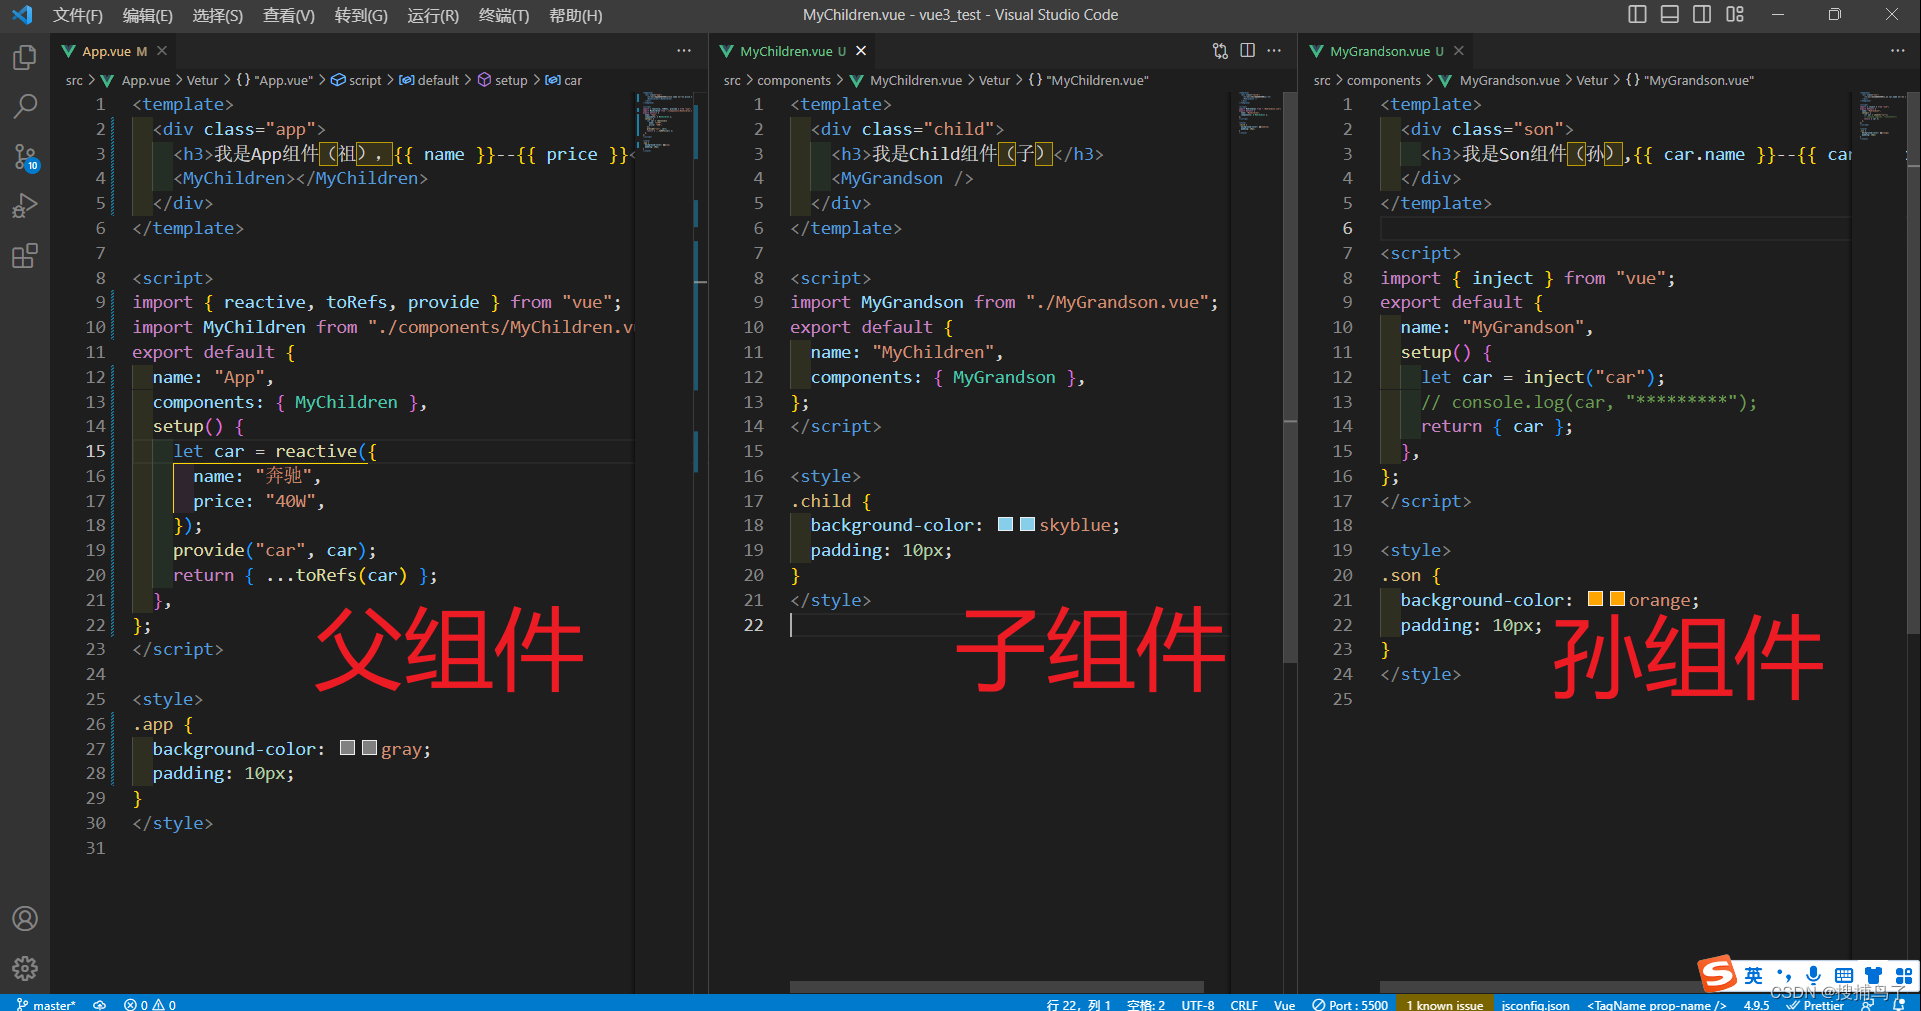Select 'components' breadcrumb above MyChildren.vue editor
This screenshot has height=1011, width=1921.
tap(794, 80)
